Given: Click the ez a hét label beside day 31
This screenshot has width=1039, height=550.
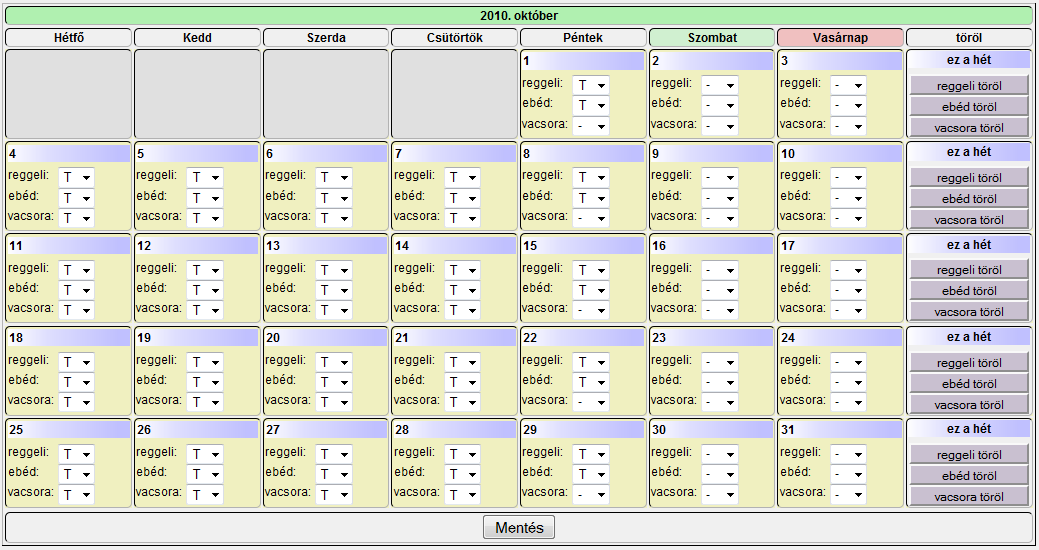Looking at the screenshot, I should point(969,429).
